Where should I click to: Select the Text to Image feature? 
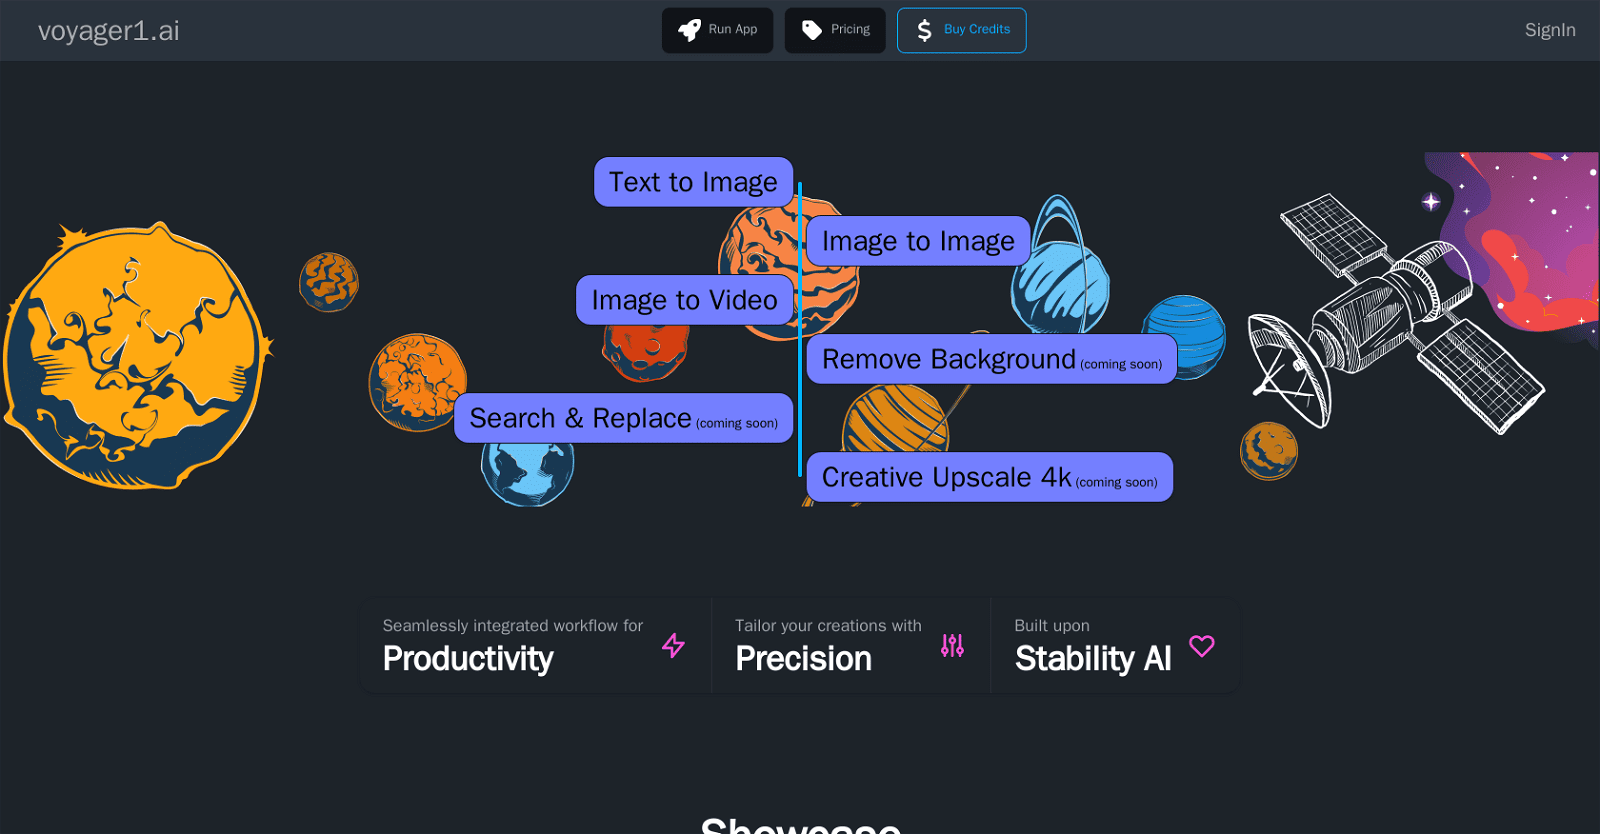693,182
